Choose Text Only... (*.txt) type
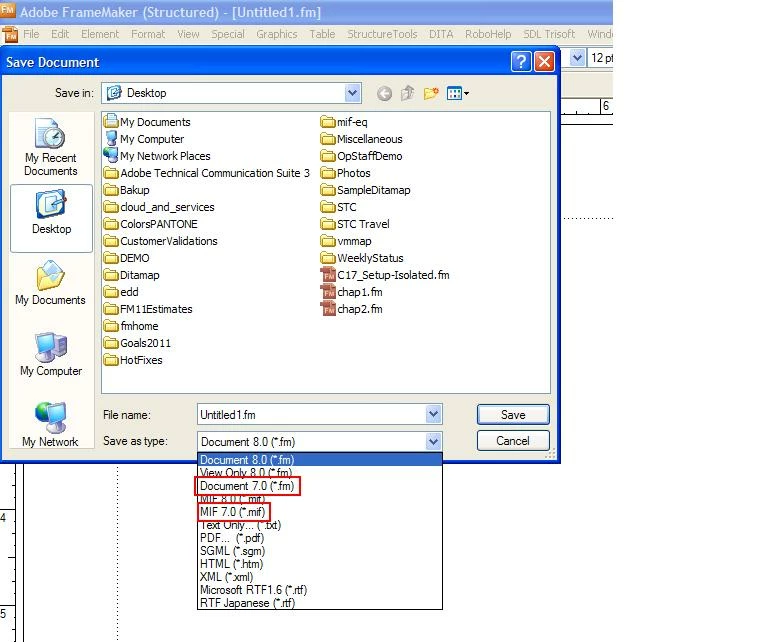This screenshot has width=764, height=642. tap(320, 525)
